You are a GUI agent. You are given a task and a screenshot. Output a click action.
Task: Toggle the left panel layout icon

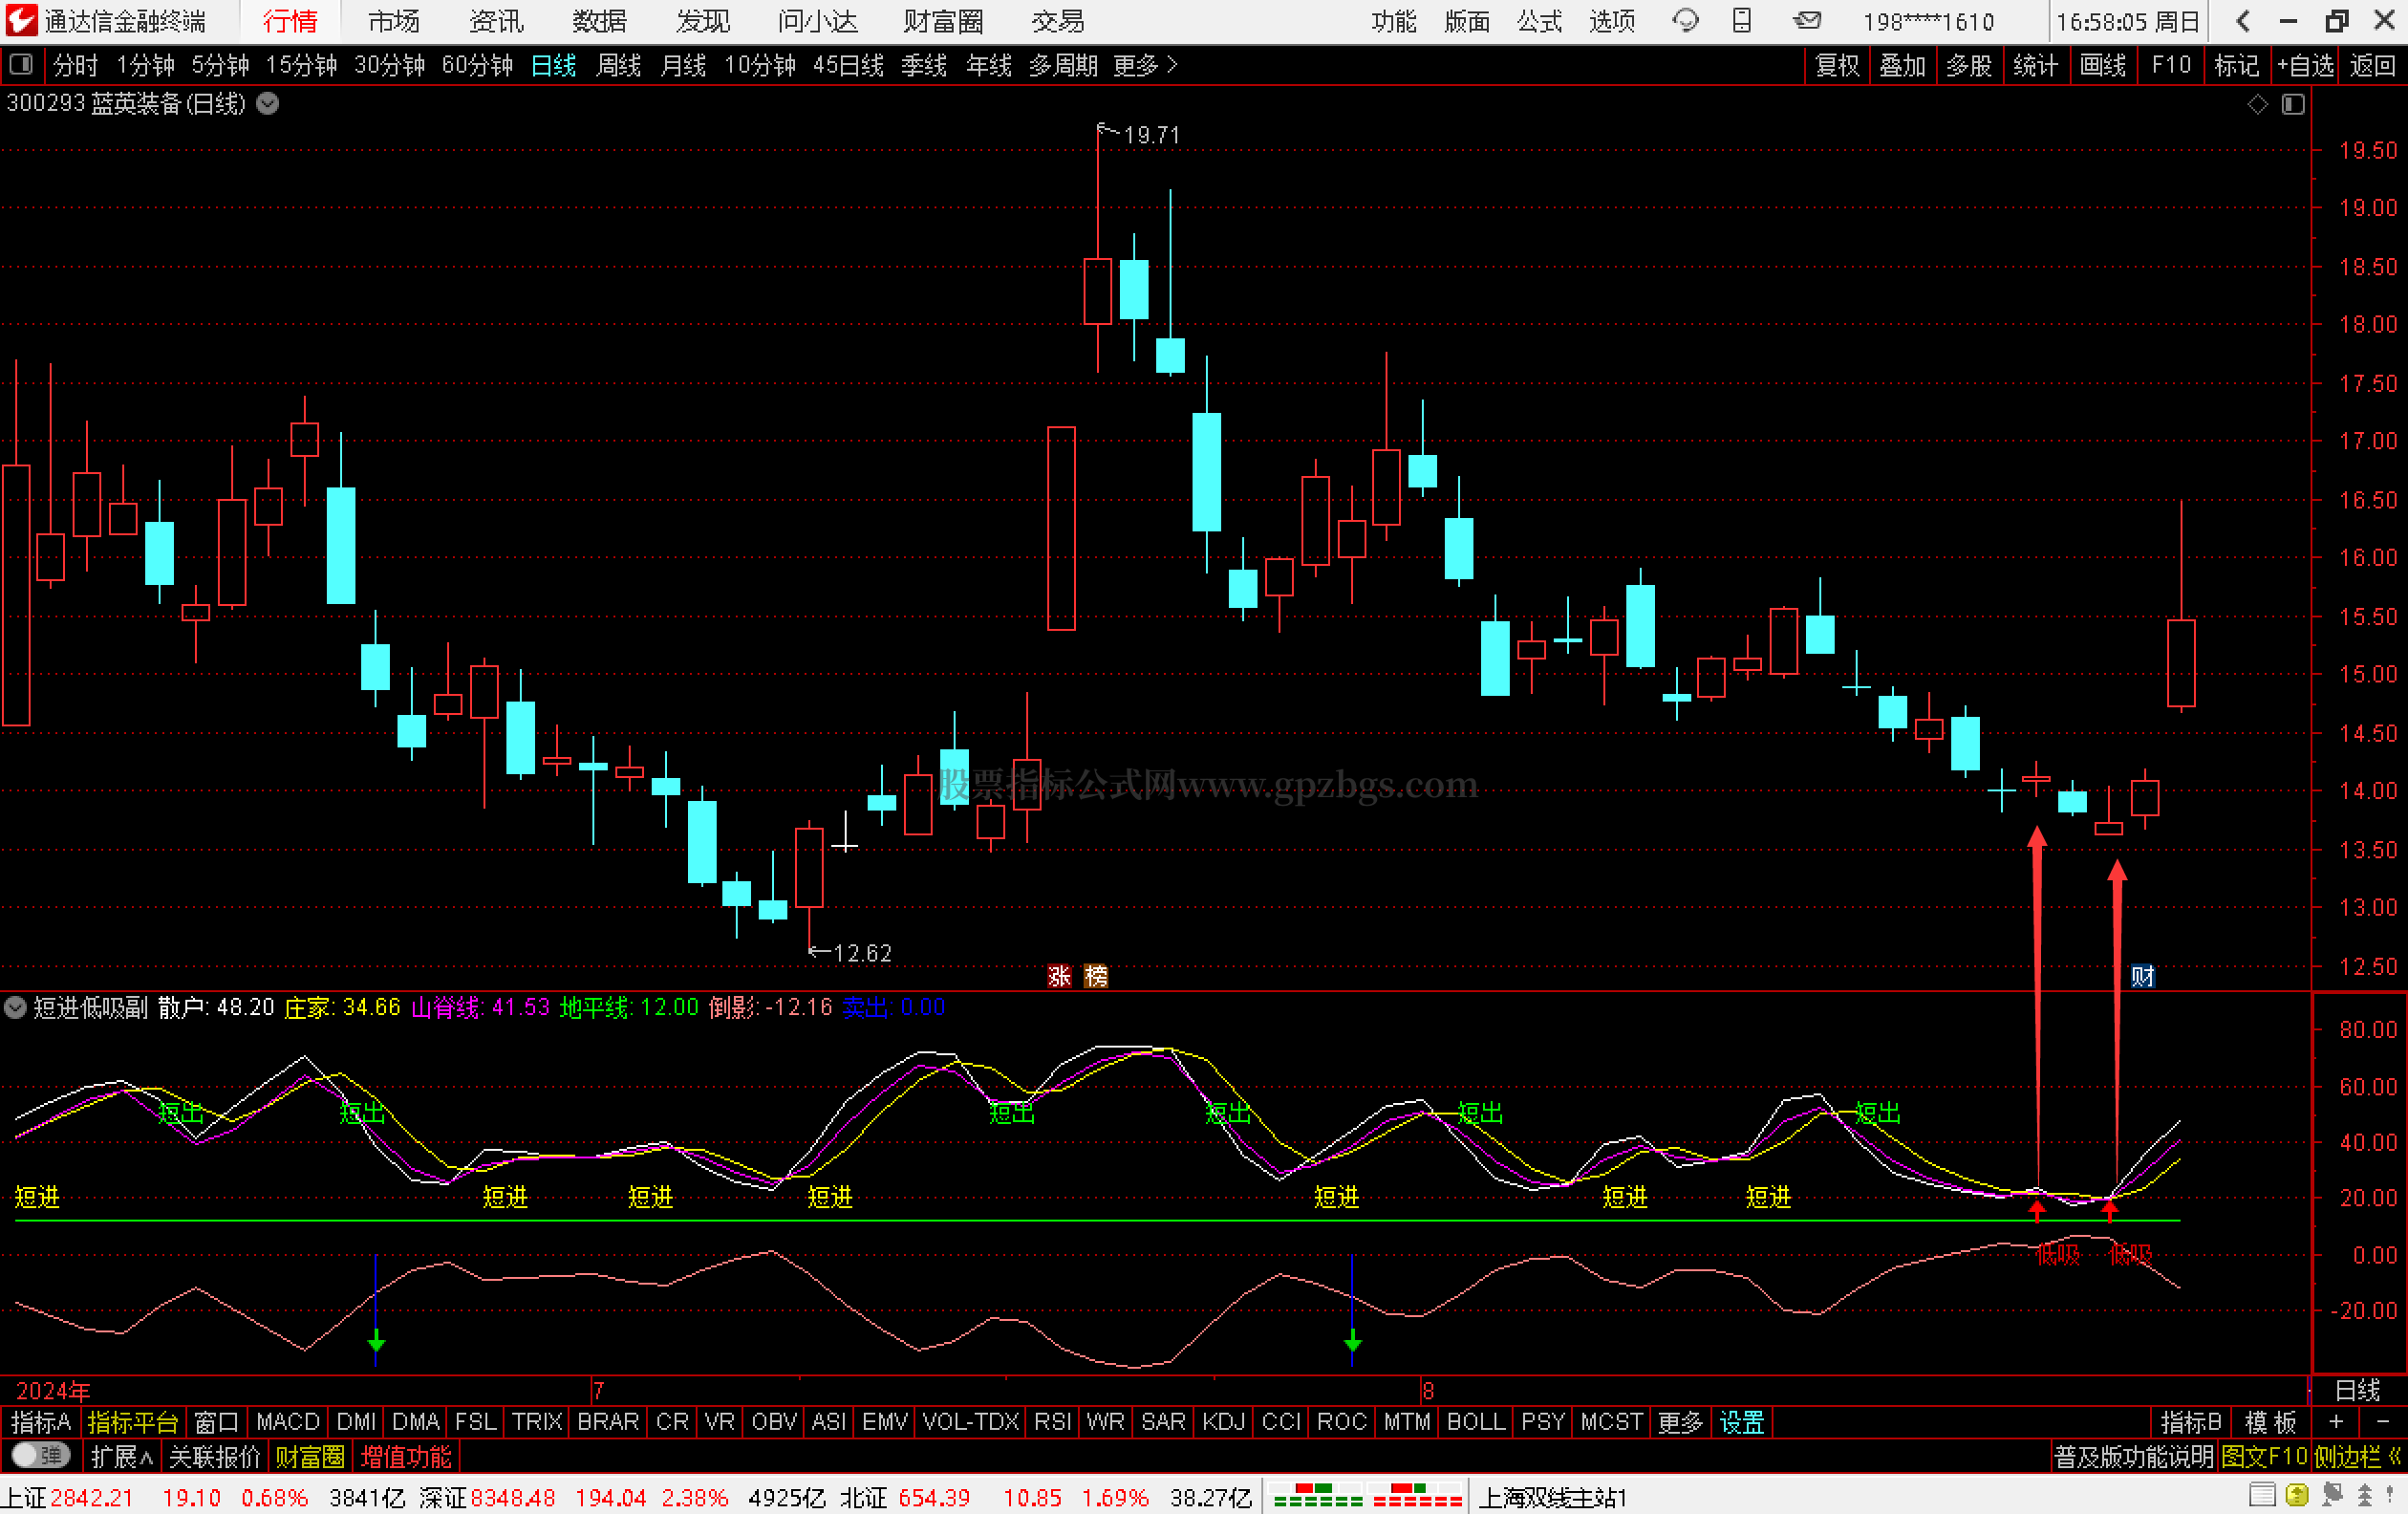(x=21, y=65)
